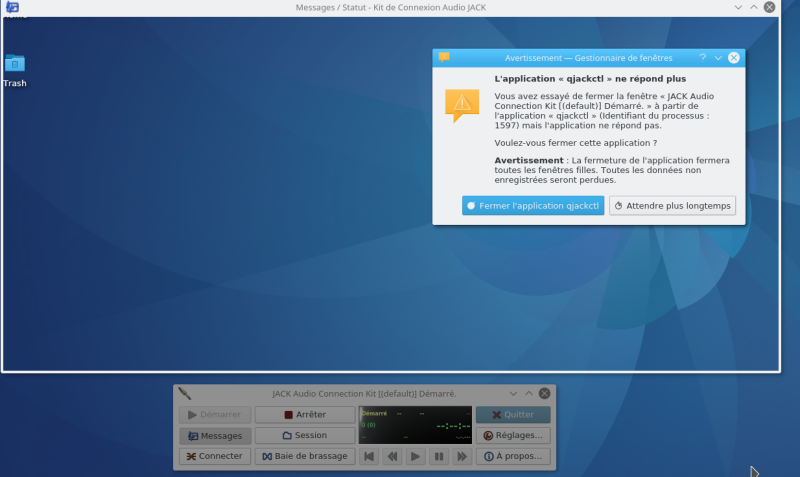The height and width of the screenshot is (477, 800).
Task: Close the Messages / Statut window
Action: tap(769, 7)
